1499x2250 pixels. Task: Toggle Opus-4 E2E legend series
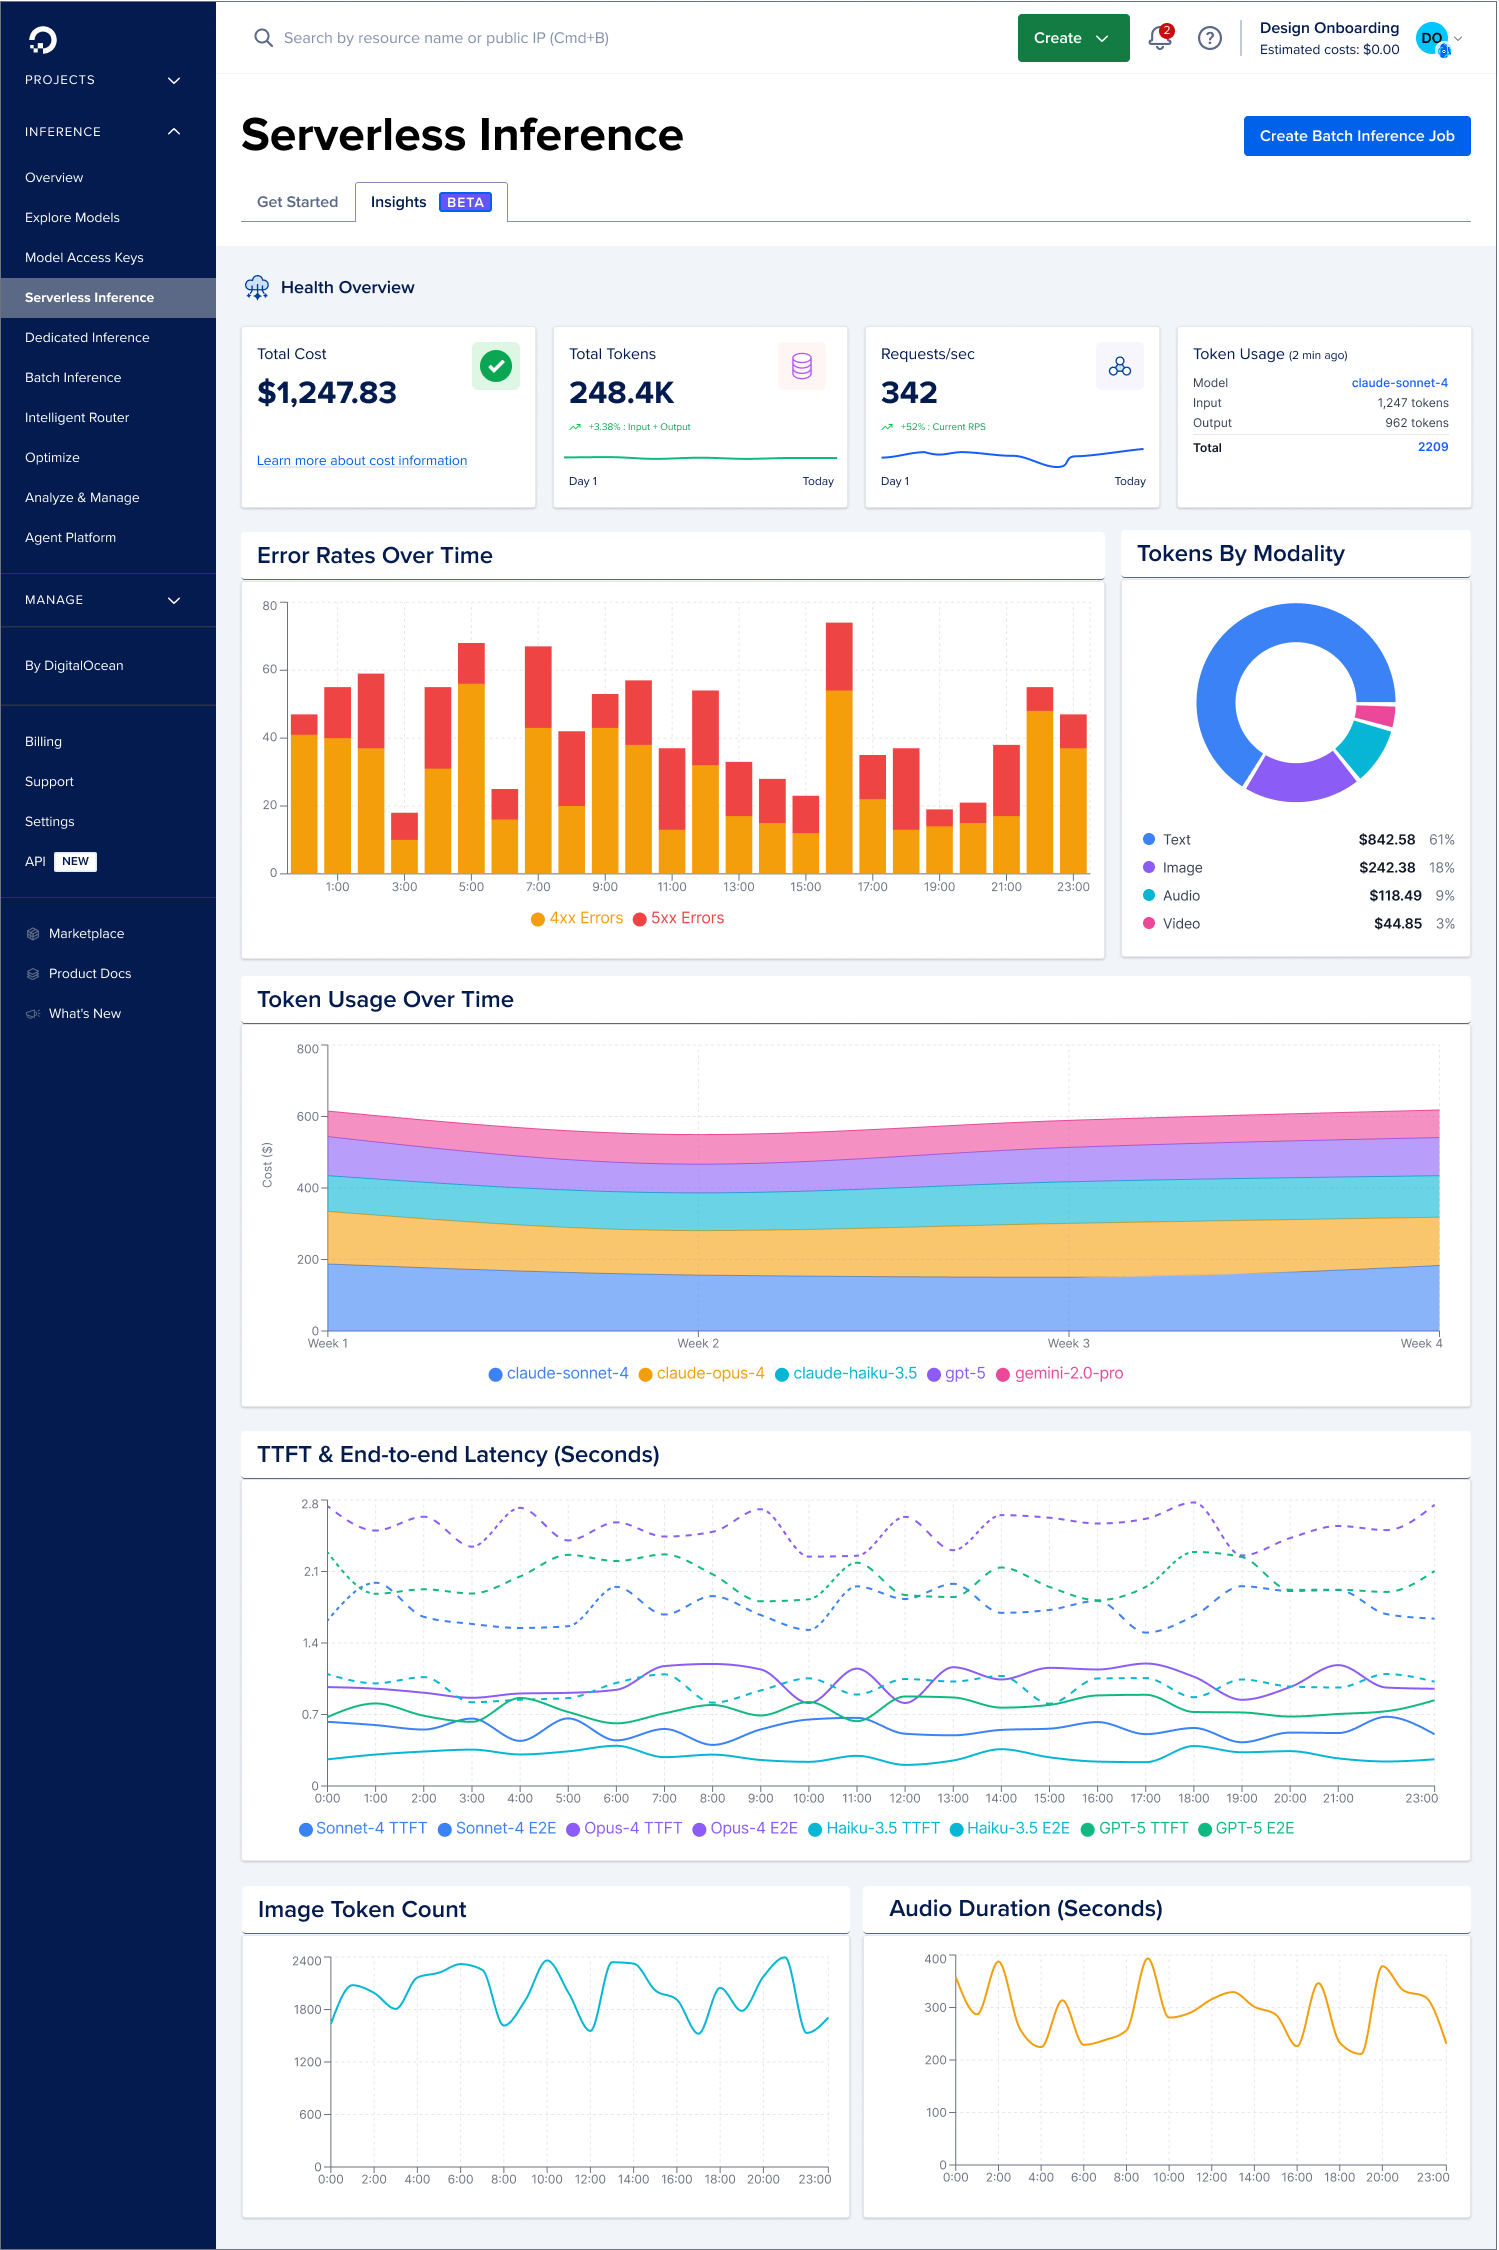(x=745, y=1829)
